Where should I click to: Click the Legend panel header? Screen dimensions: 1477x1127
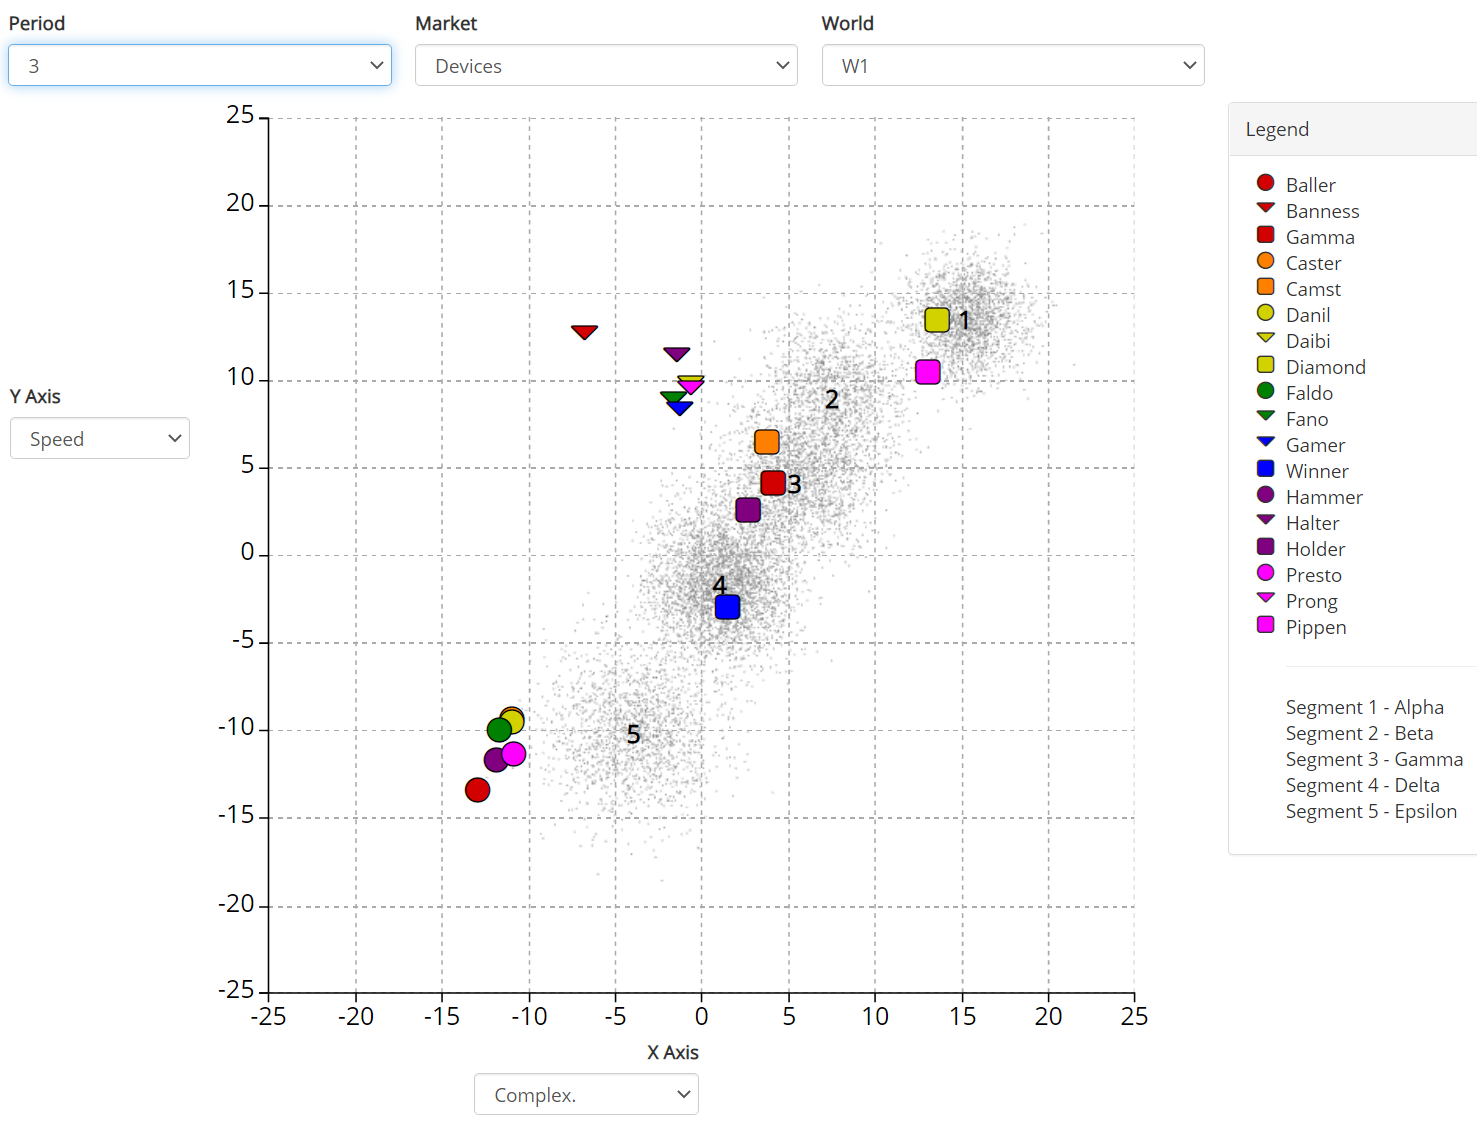pos(1352,129)
